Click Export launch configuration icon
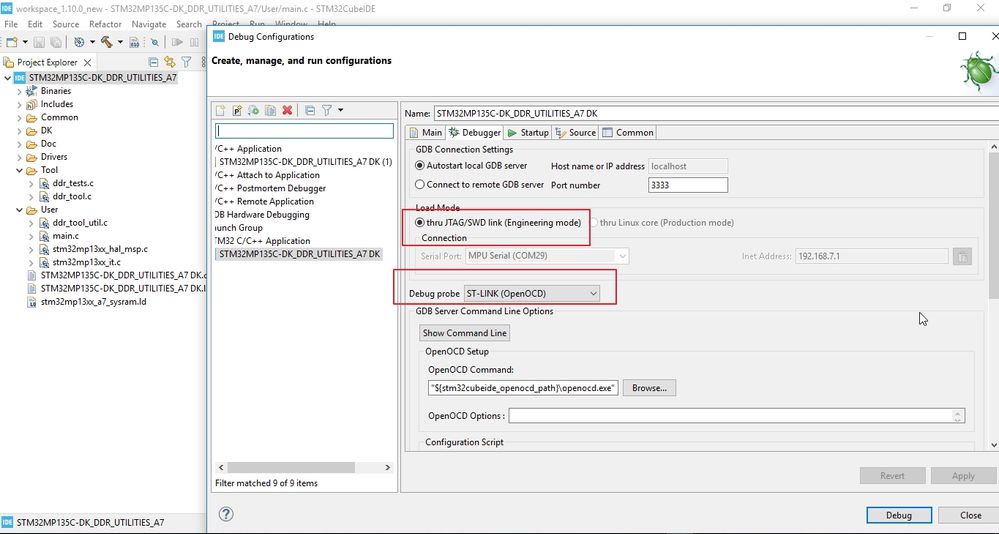Screen dimensions: 999x534 pyautogui.click(x=254, y=110)
